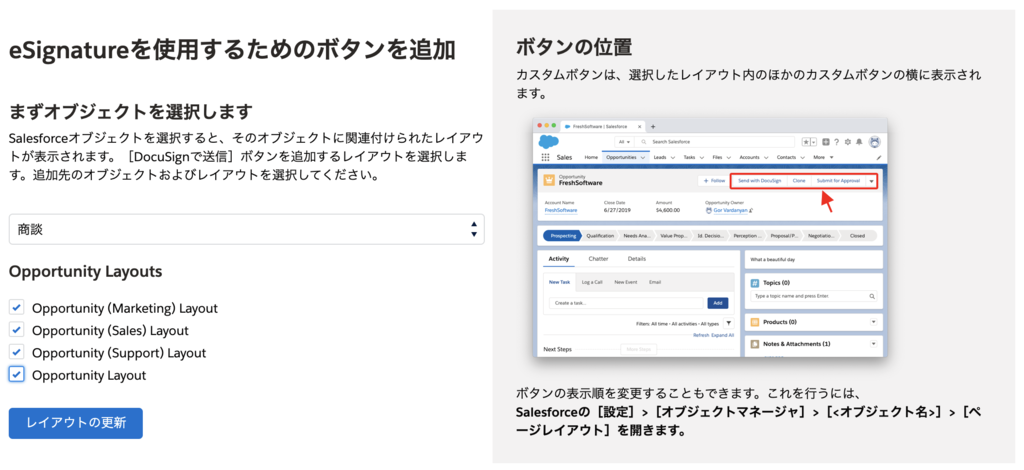Viewport: 1024px width, 470px height.
Task: Select the Log a Call sub-tab
Action: tap(592, 282)
